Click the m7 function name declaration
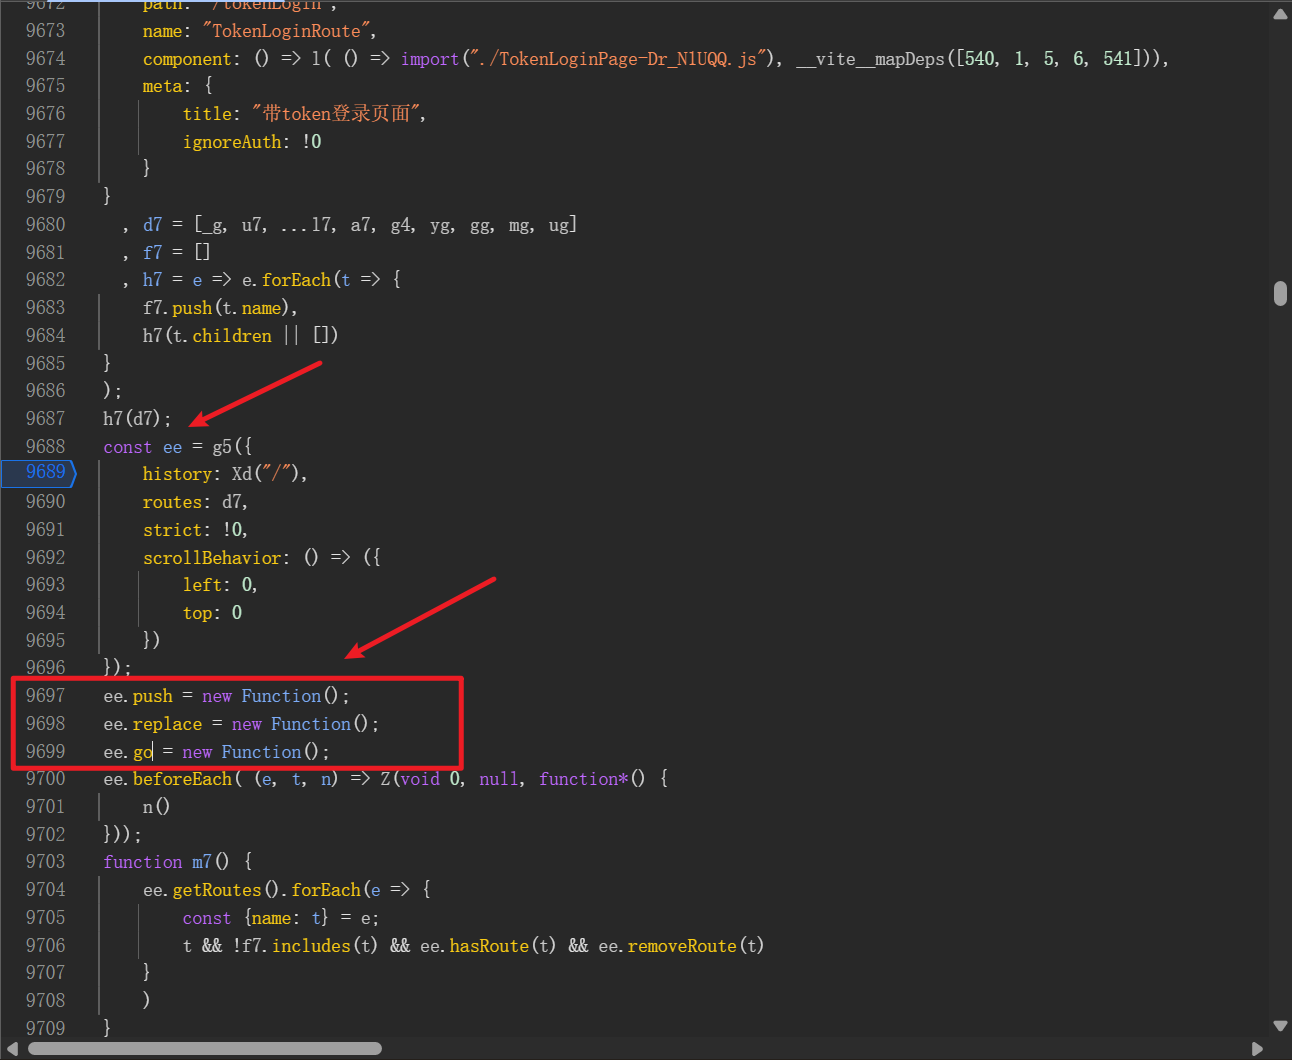1292x1060 pixels. click(x=201, y=862)
